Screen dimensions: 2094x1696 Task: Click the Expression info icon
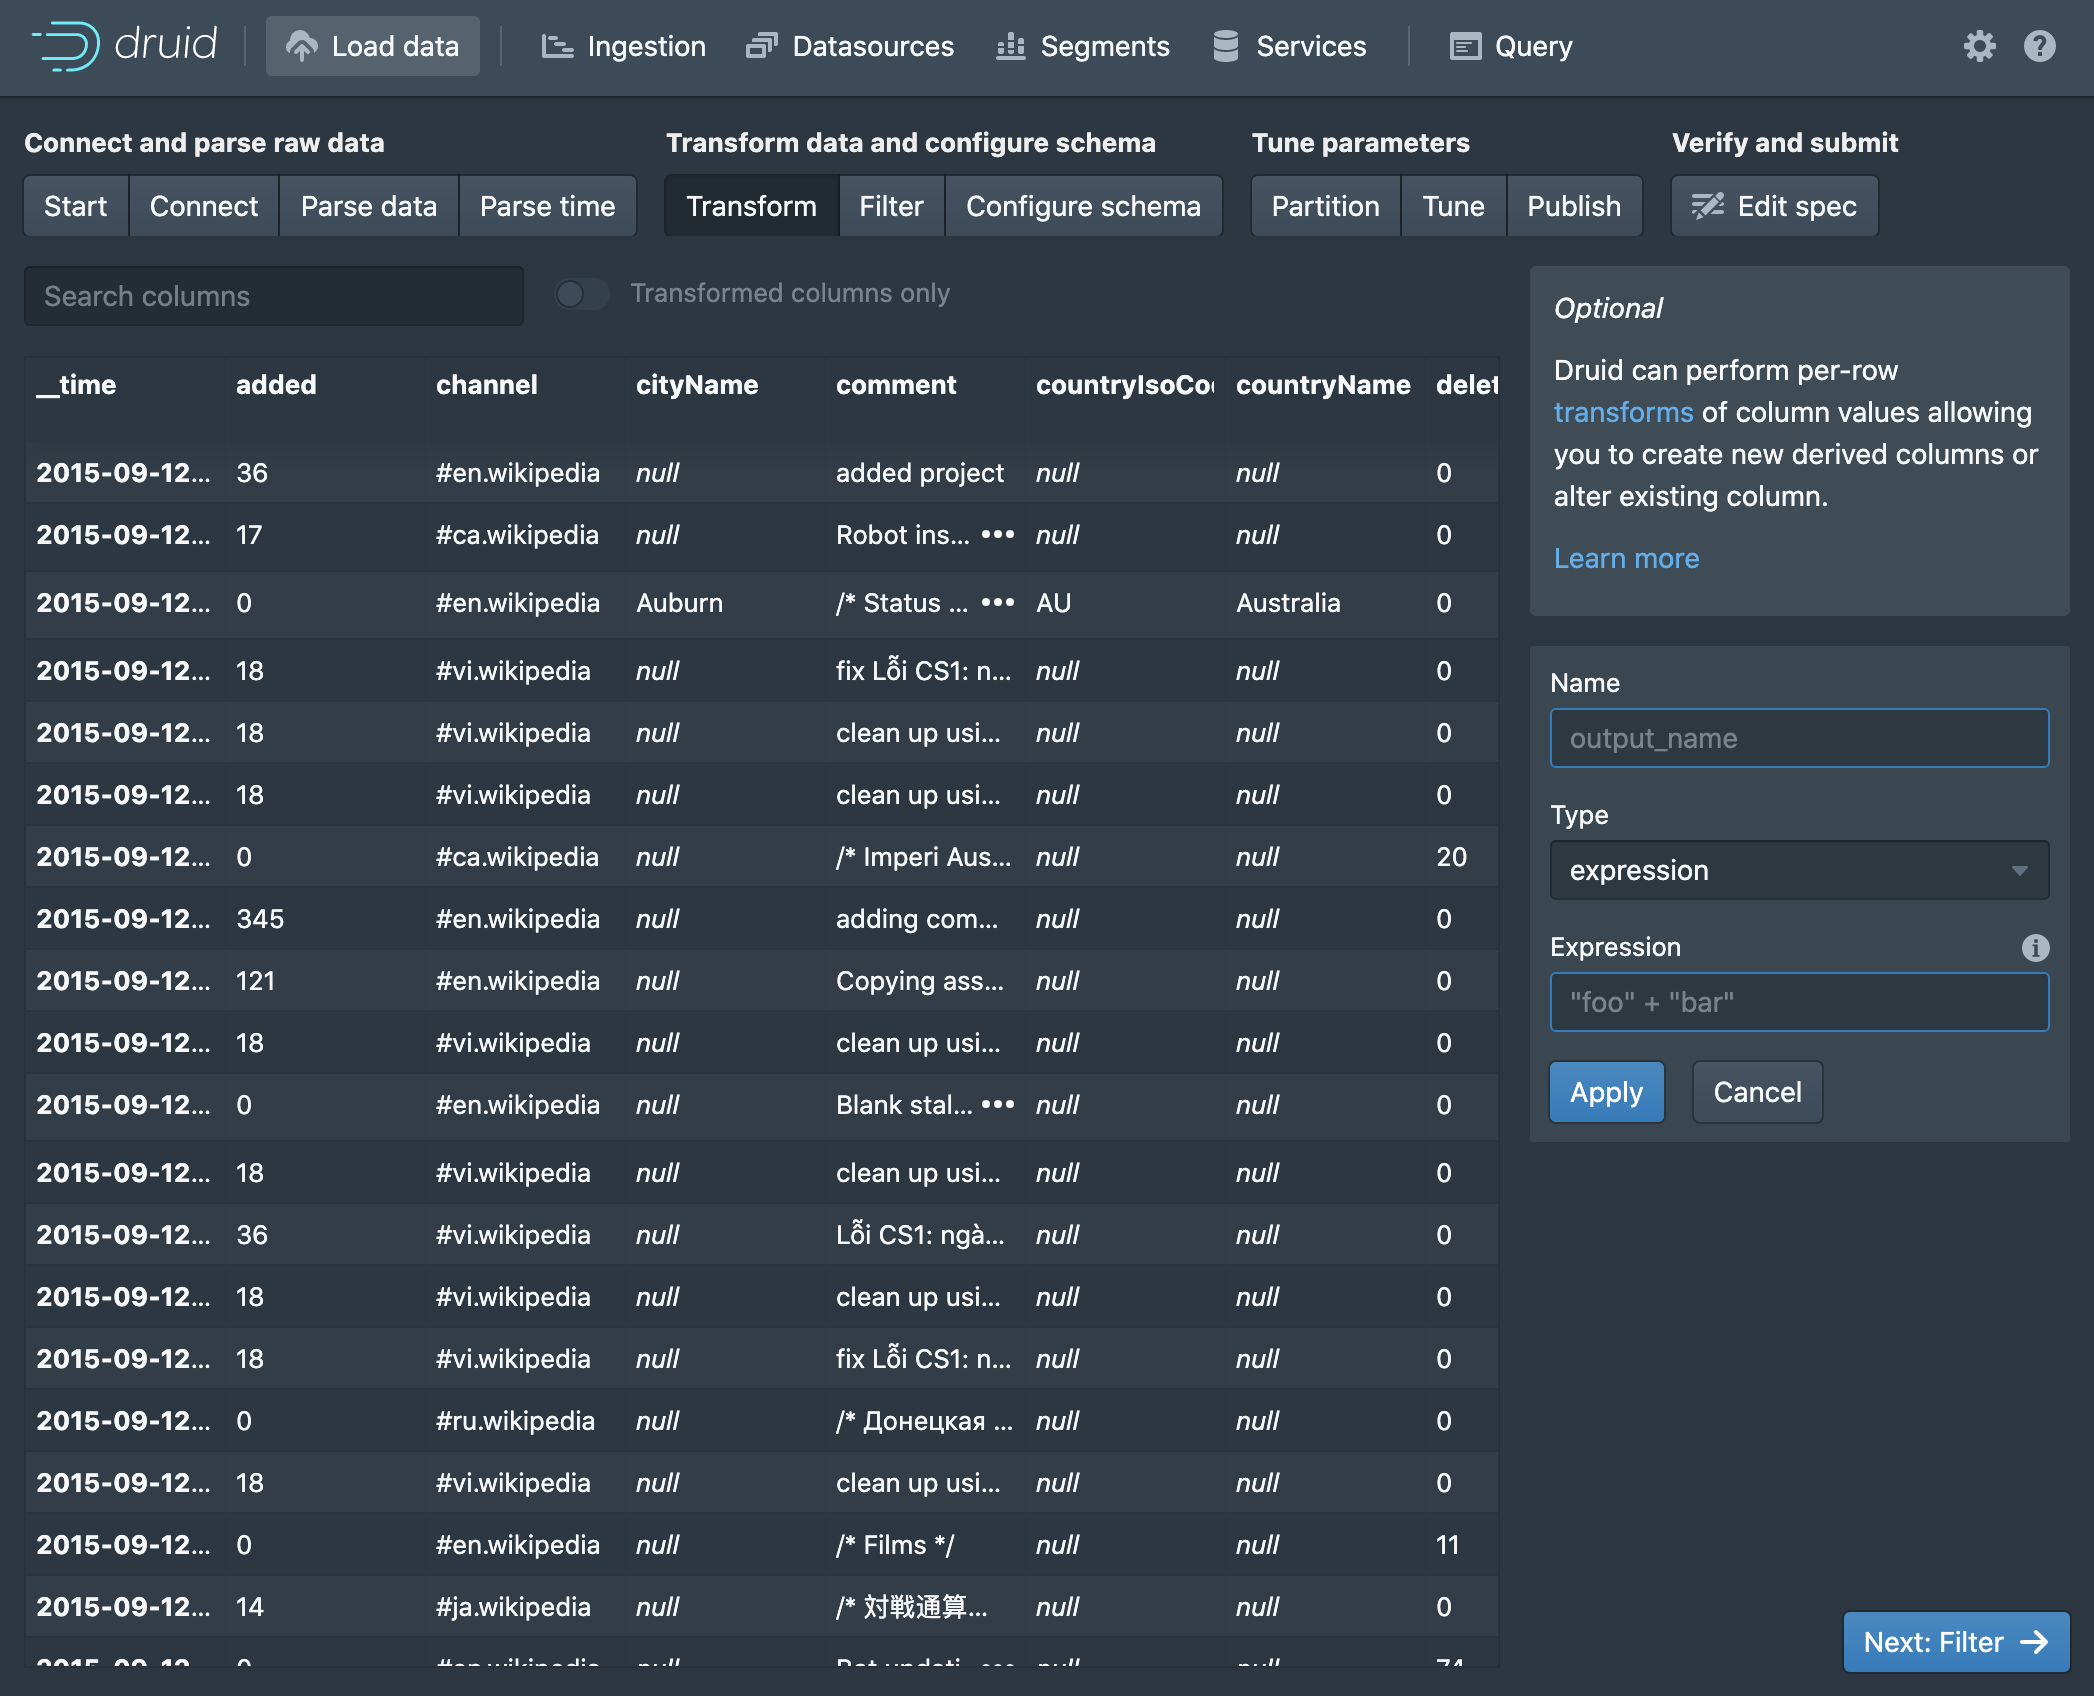tap(2035, 947)
